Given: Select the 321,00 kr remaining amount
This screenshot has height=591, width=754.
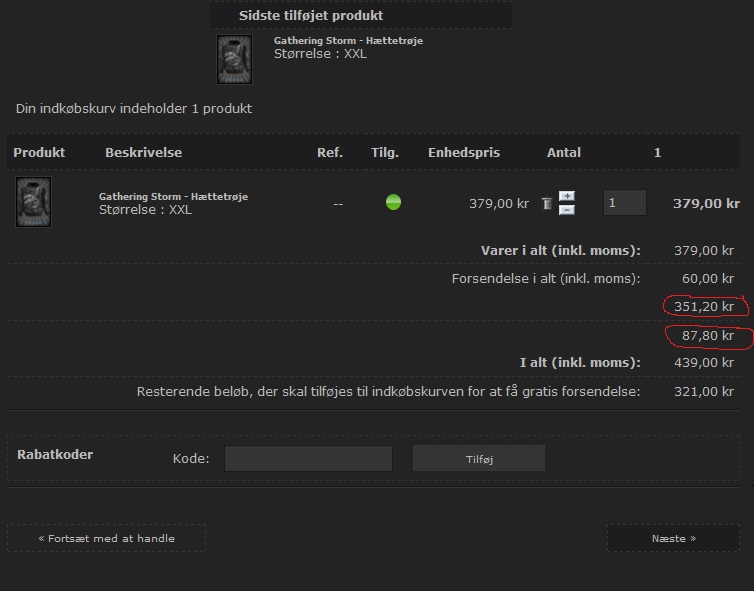Looking at the screenshot, I should point(704,391).
